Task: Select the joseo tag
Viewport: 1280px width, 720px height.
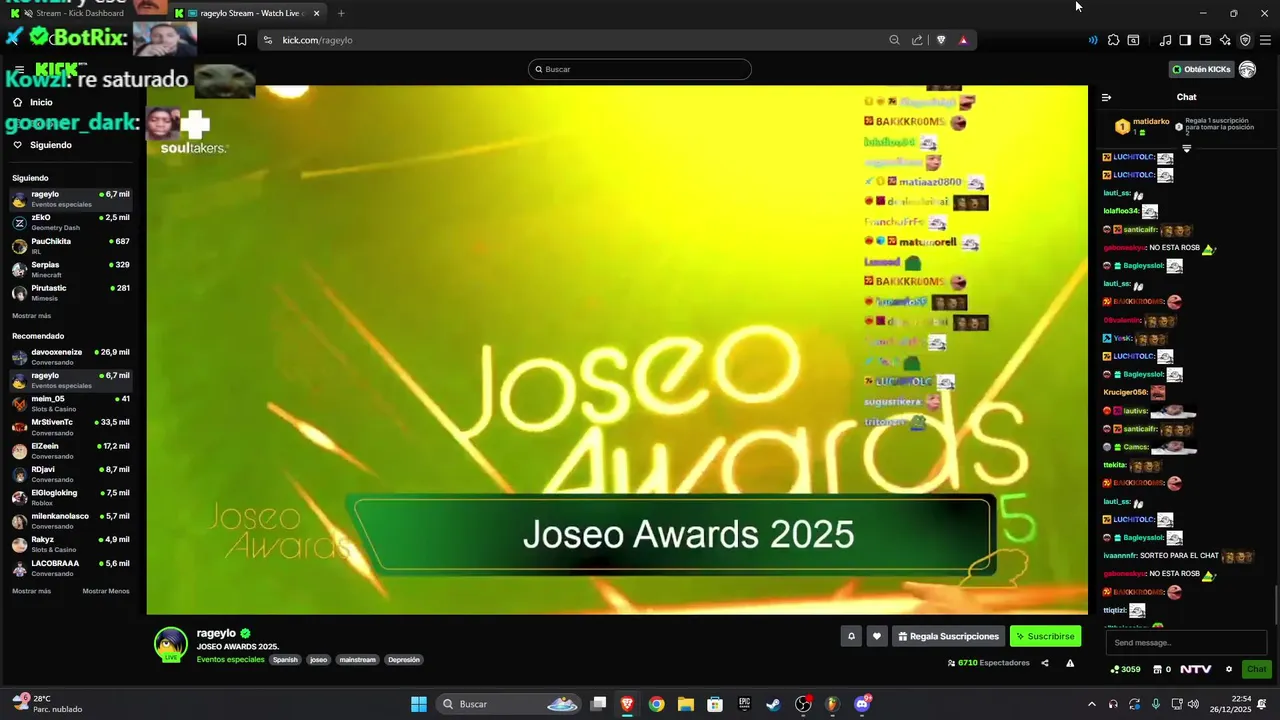Action: pos(318,660)
